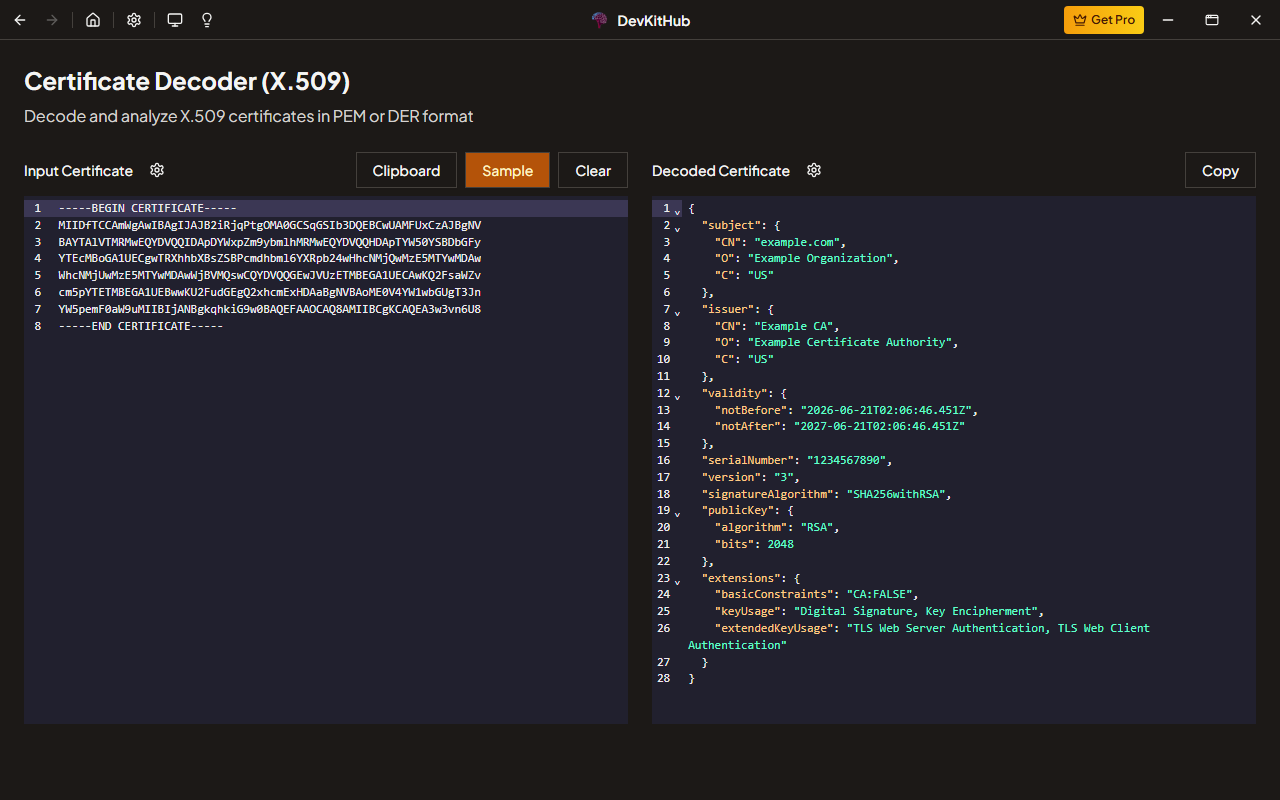Open the home icon in the title bar

(x=93, y=20)
